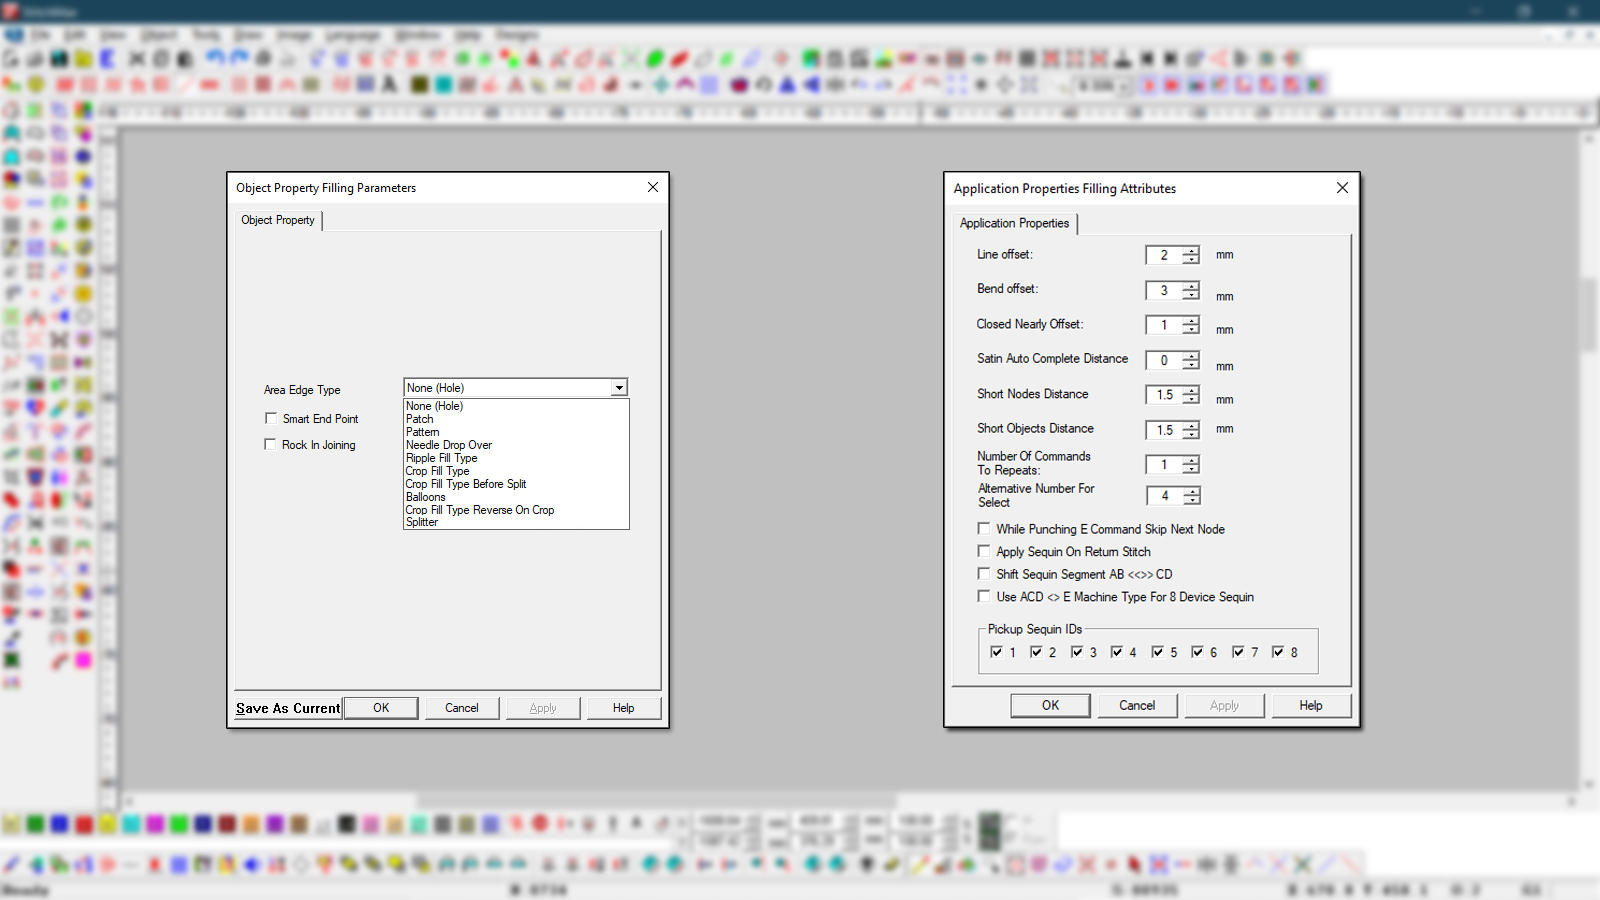Uncheck Pickup Sequin ID 5
This screenshot has height=900, width=1600.
pyautogui.click(x=1157, y=652)
